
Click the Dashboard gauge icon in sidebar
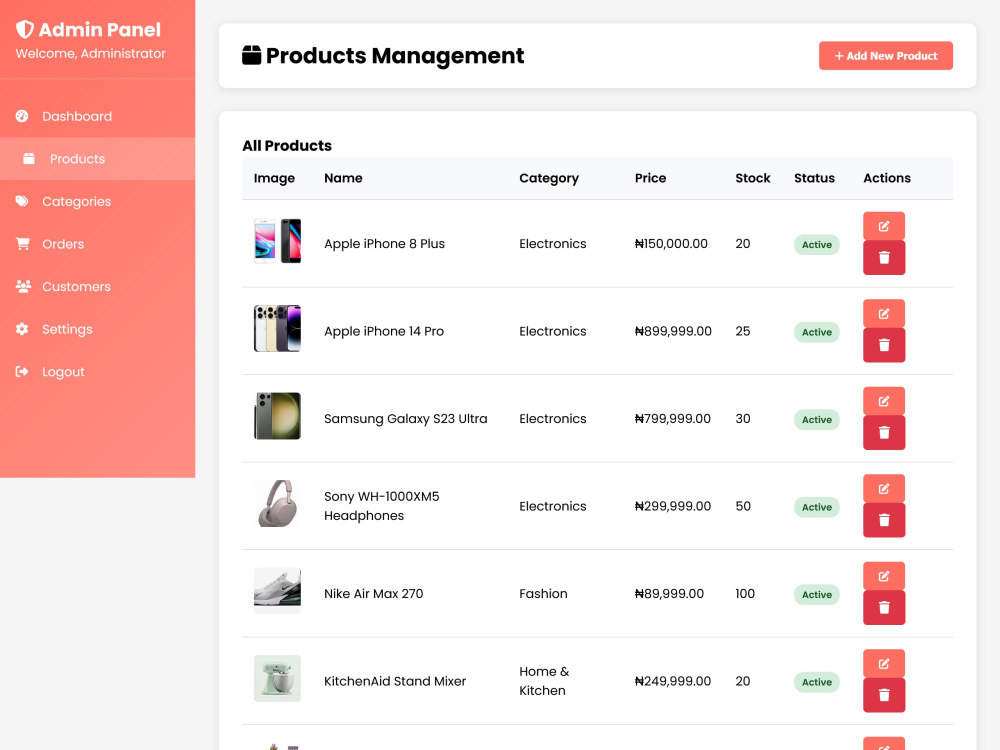[x=22, y=116]
